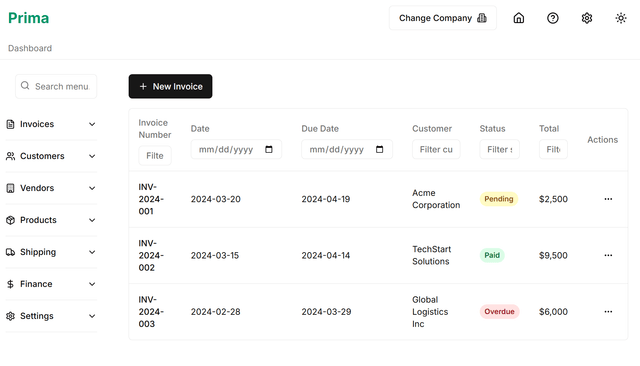Click the Overdue status badge
640x366 pixels.
499,312
